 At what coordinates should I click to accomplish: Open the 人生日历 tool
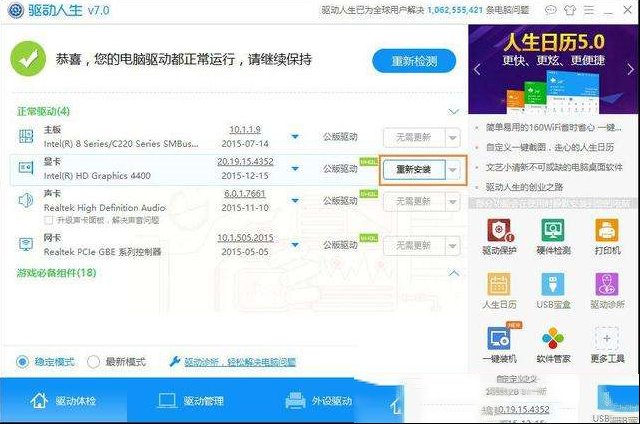(x=499, y=291)
